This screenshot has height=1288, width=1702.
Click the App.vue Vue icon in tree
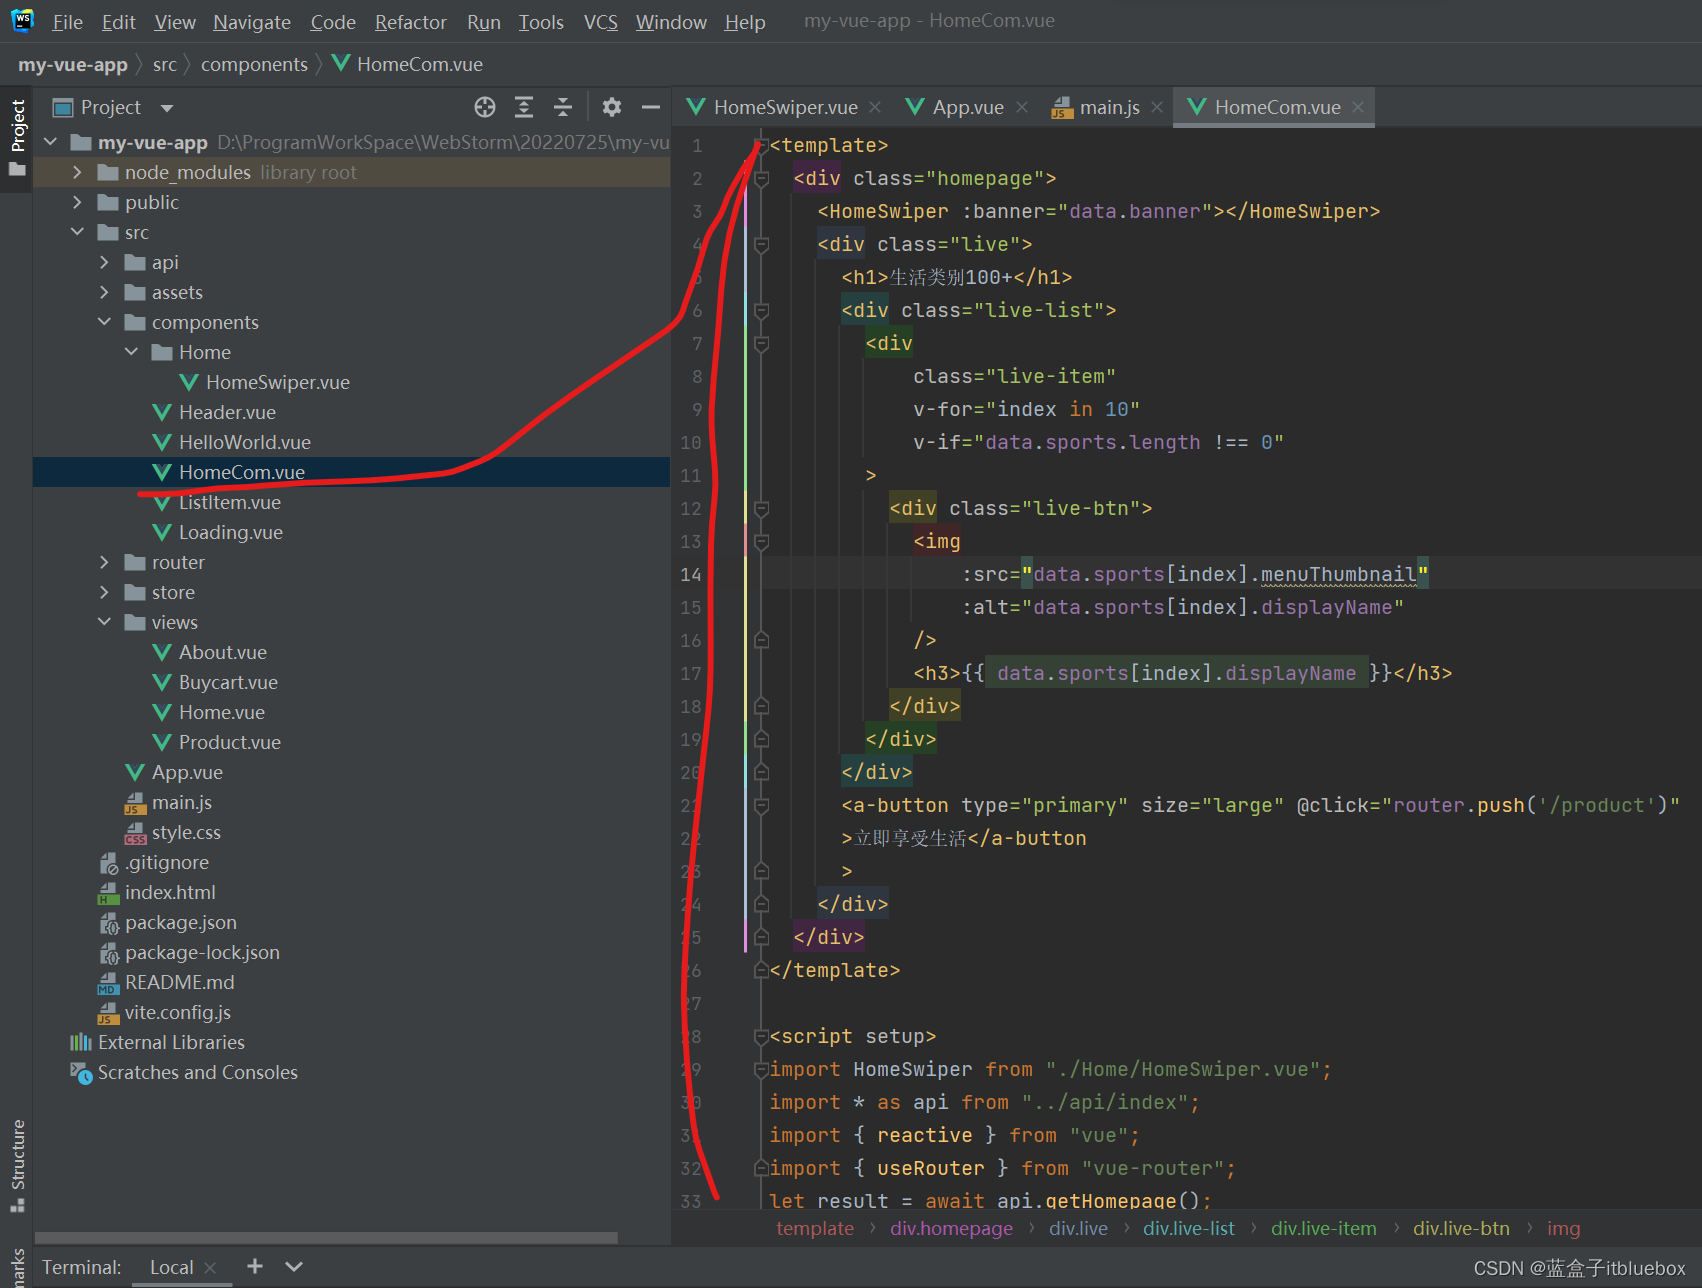135,772
